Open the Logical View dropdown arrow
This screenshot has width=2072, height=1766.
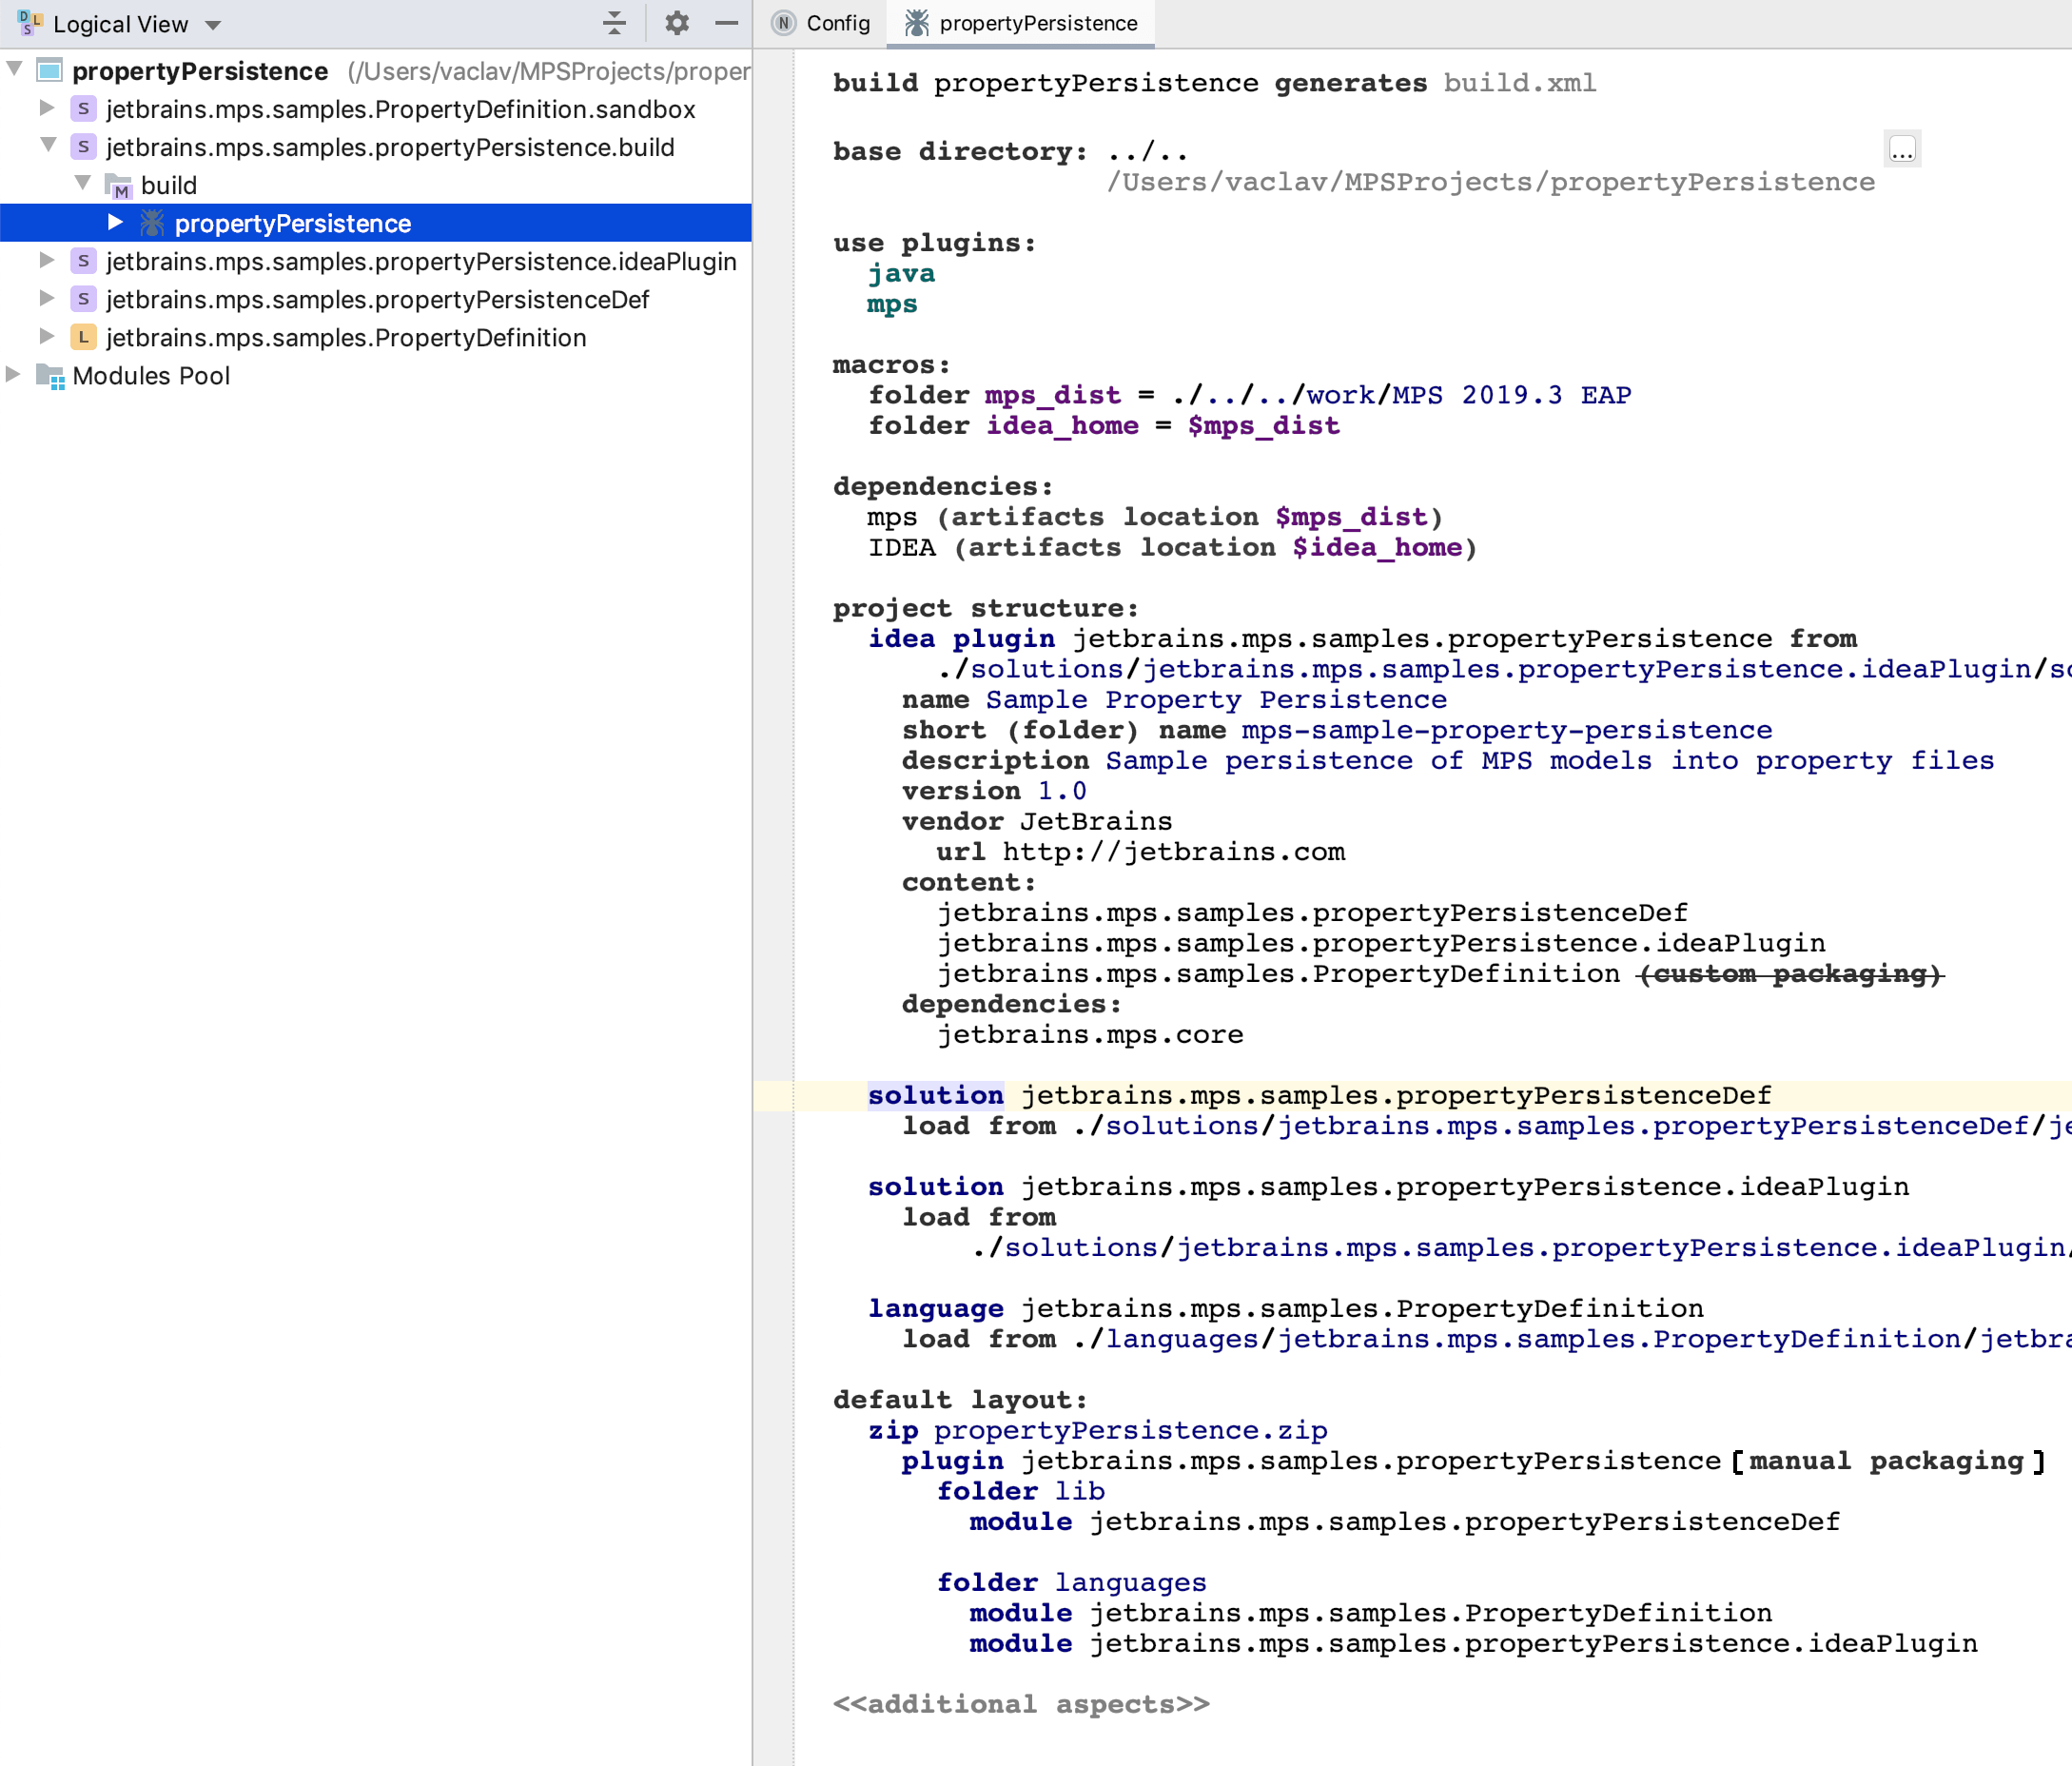point(213,25)
